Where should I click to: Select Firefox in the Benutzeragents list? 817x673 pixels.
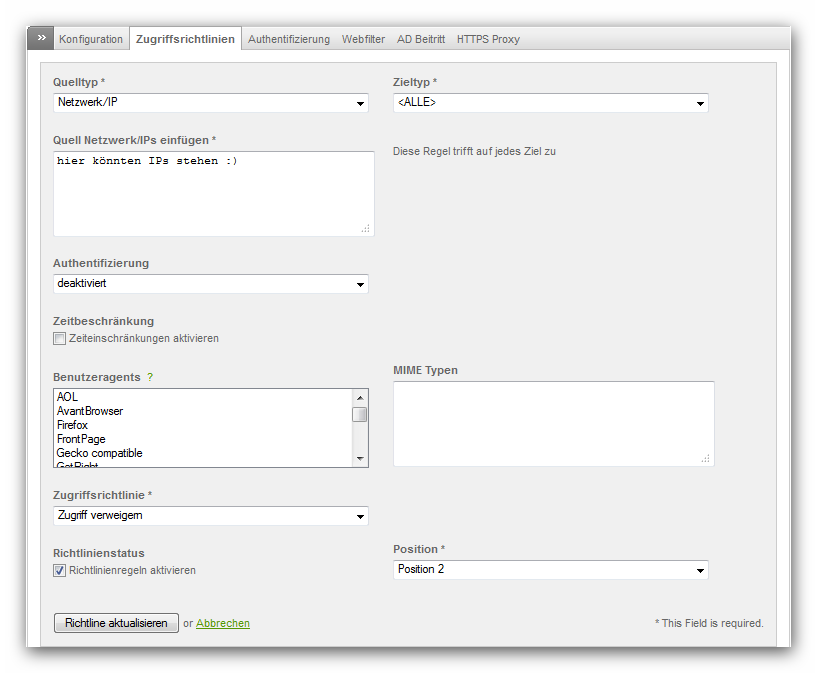point(73,425)
